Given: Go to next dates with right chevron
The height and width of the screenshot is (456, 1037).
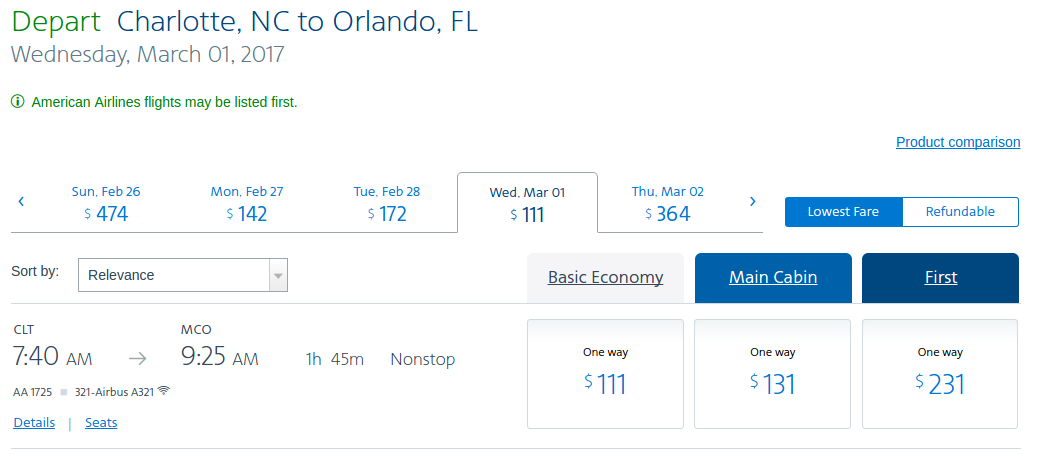Looking at the screenshot, I should (752, 201).
